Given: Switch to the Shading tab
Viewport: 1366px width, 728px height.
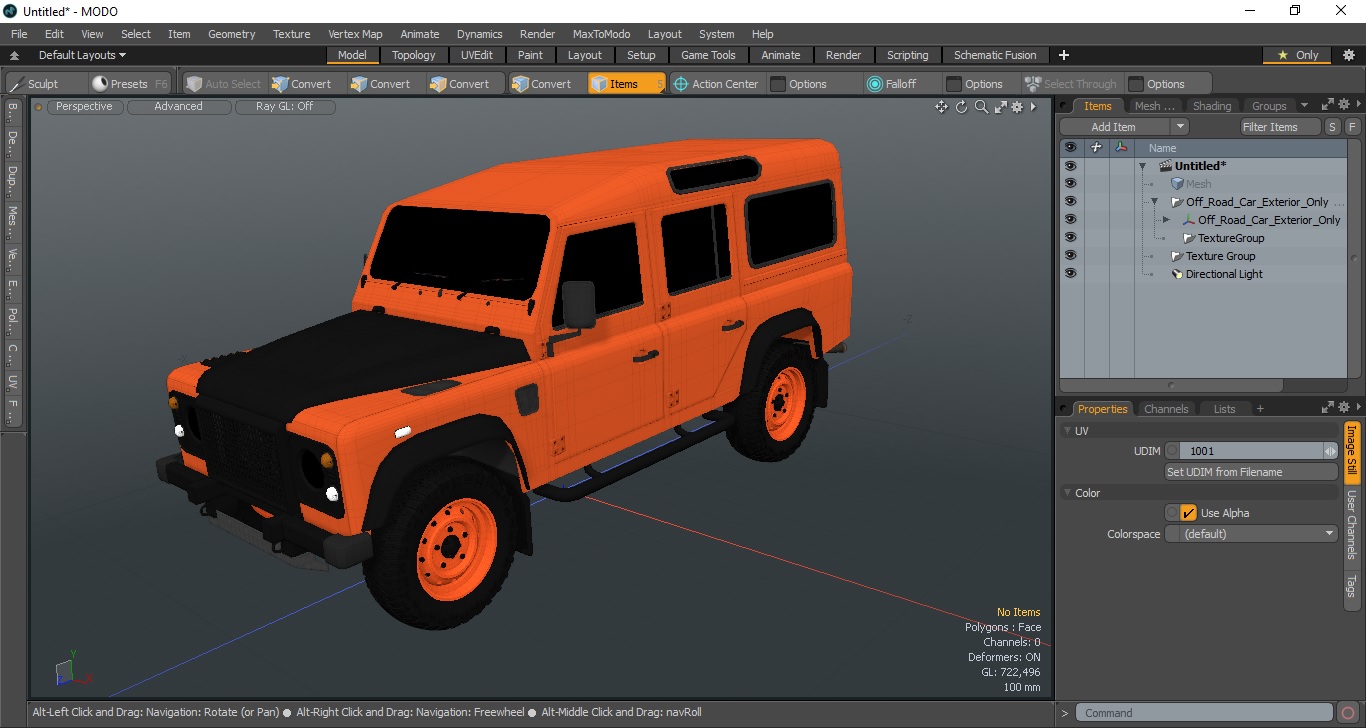Looking at the screenshot, I should coord(1212,106).
